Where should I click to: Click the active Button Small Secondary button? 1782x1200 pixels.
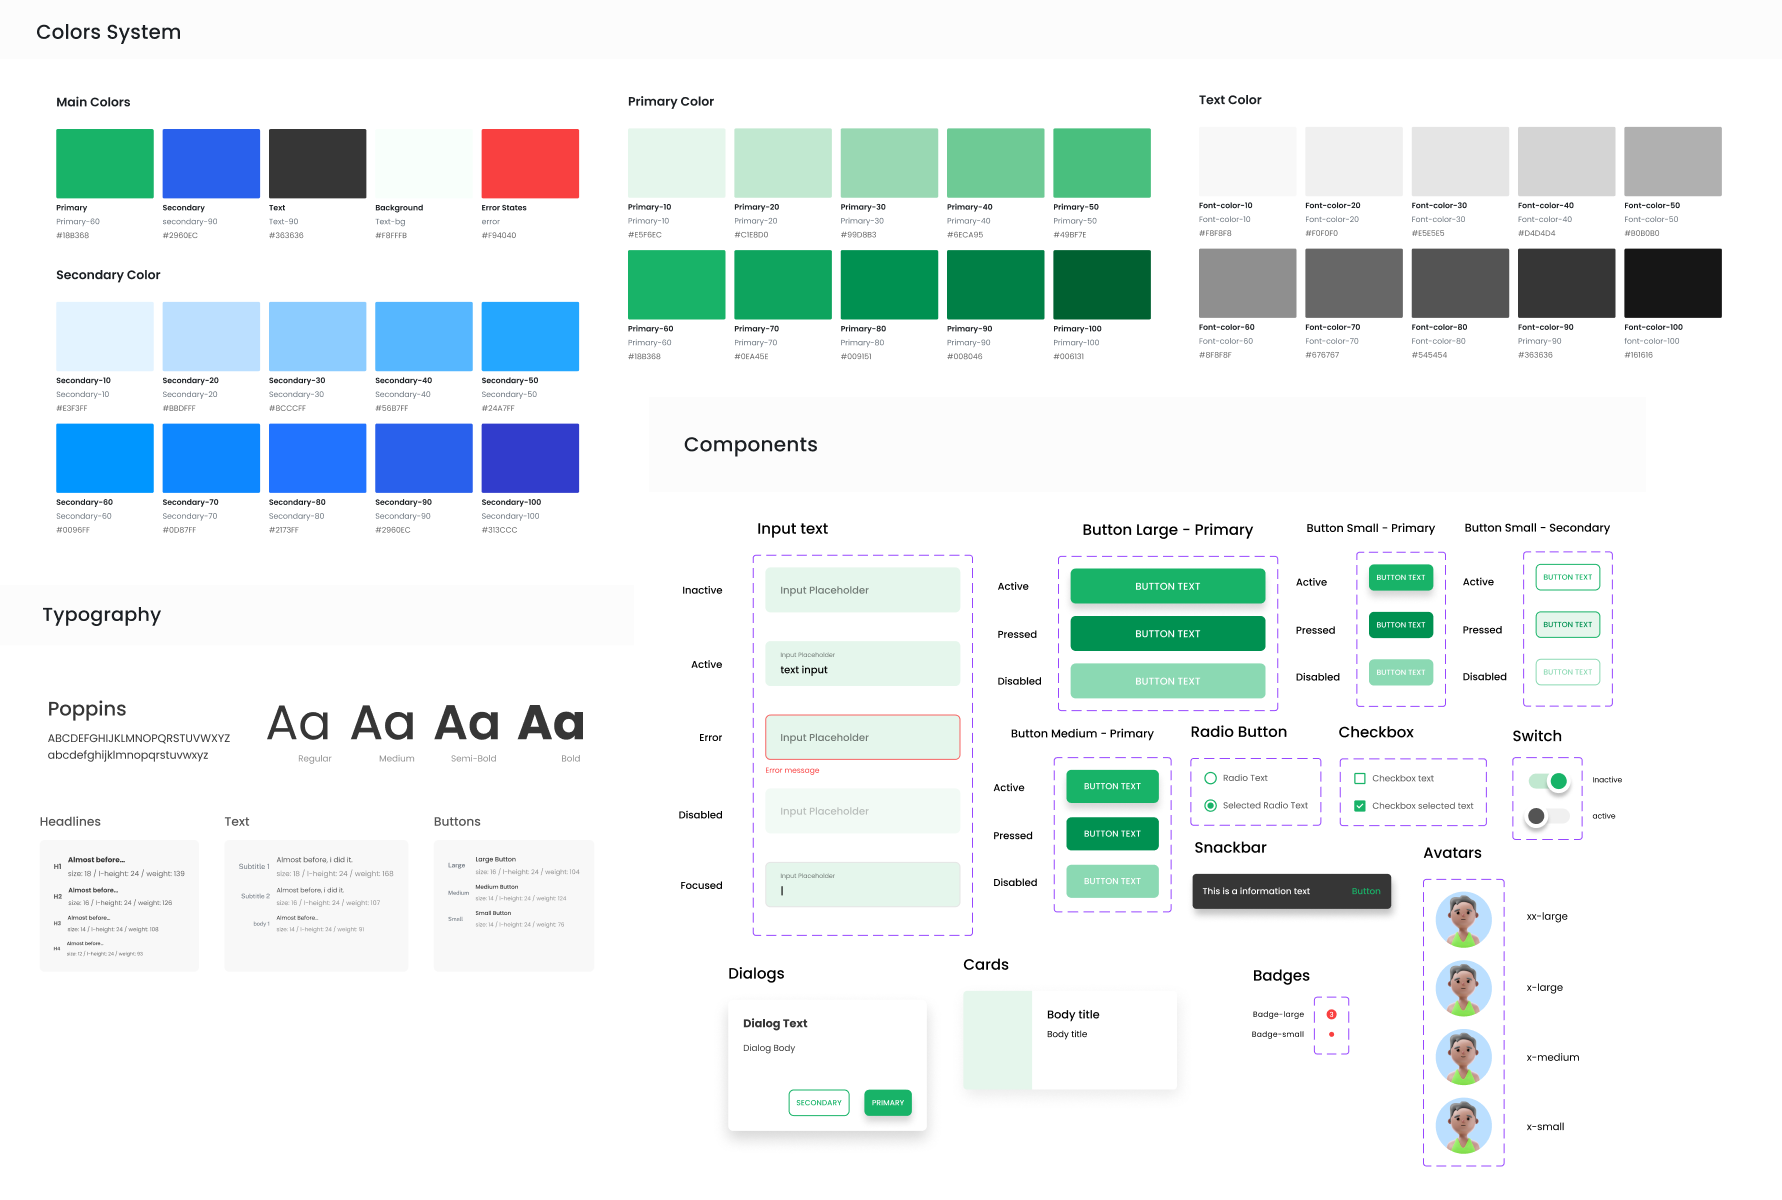pos(1567,577)
